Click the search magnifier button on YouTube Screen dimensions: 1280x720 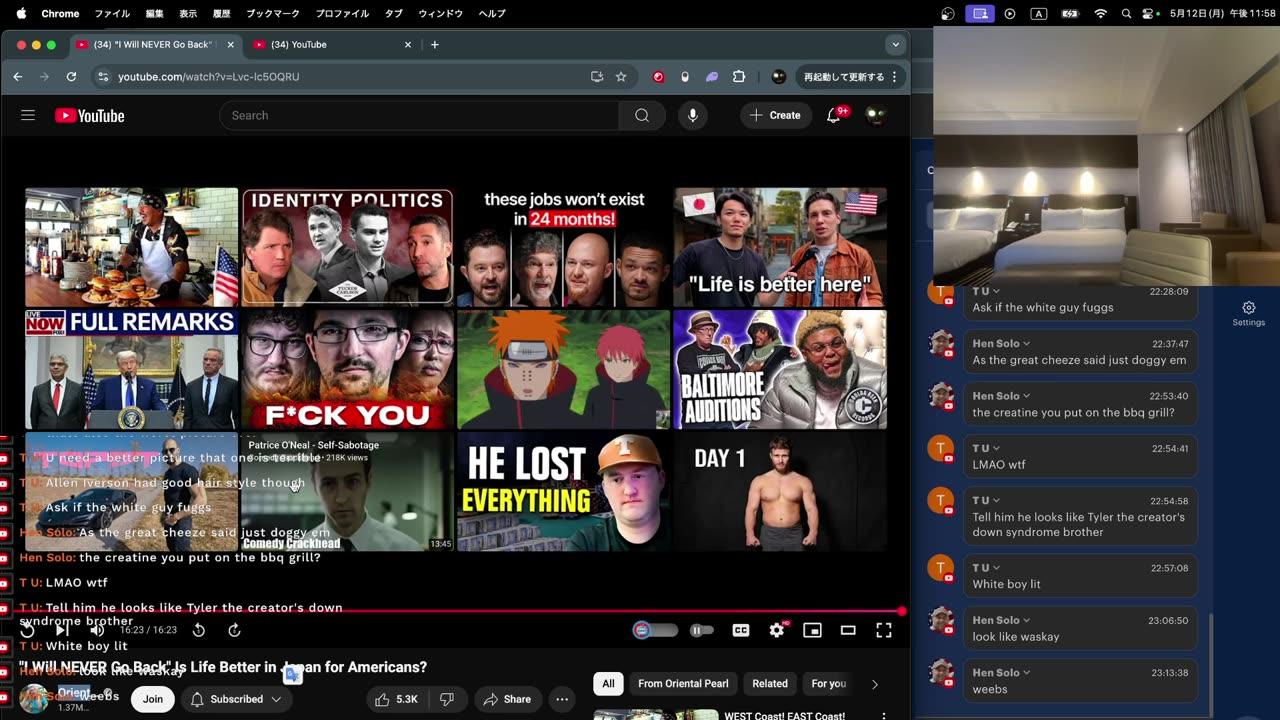[642, 115]
